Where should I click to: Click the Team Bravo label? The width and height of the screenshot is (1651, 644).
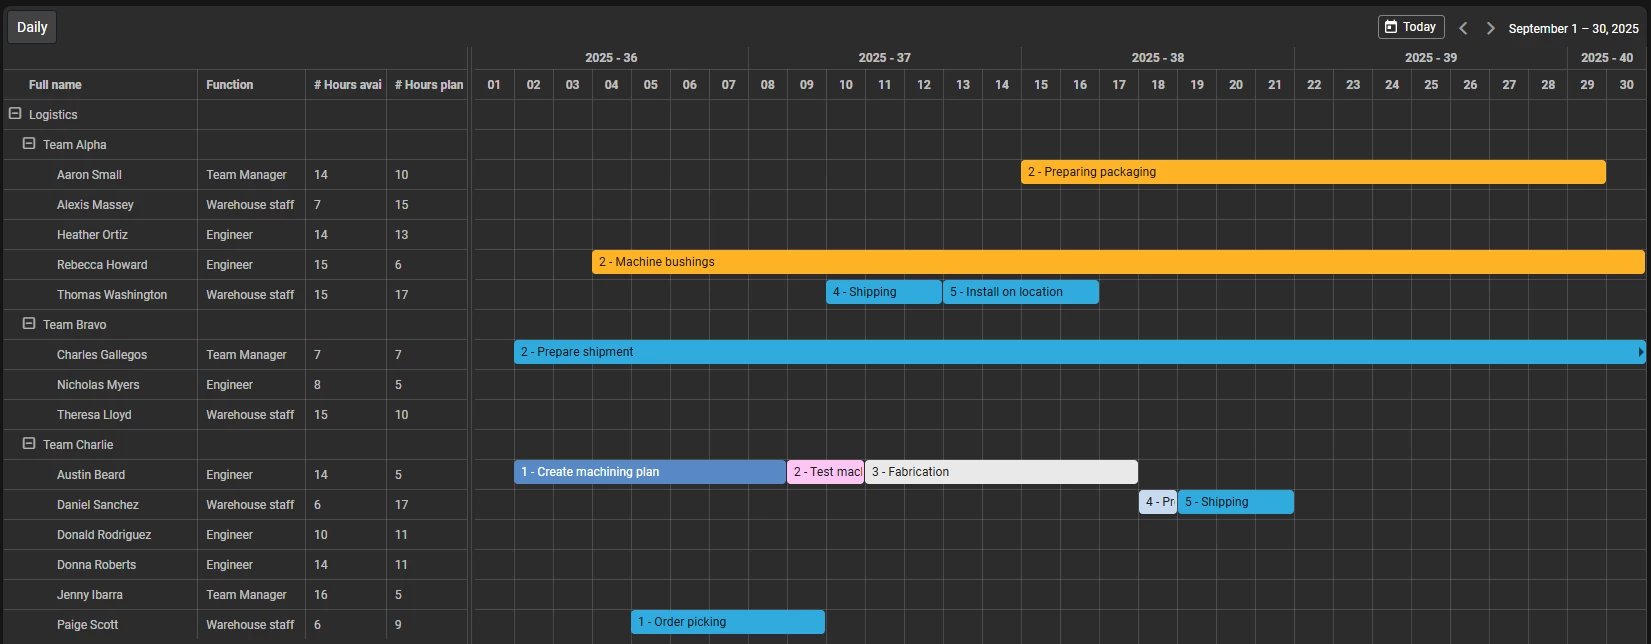[x=74, y=325]
